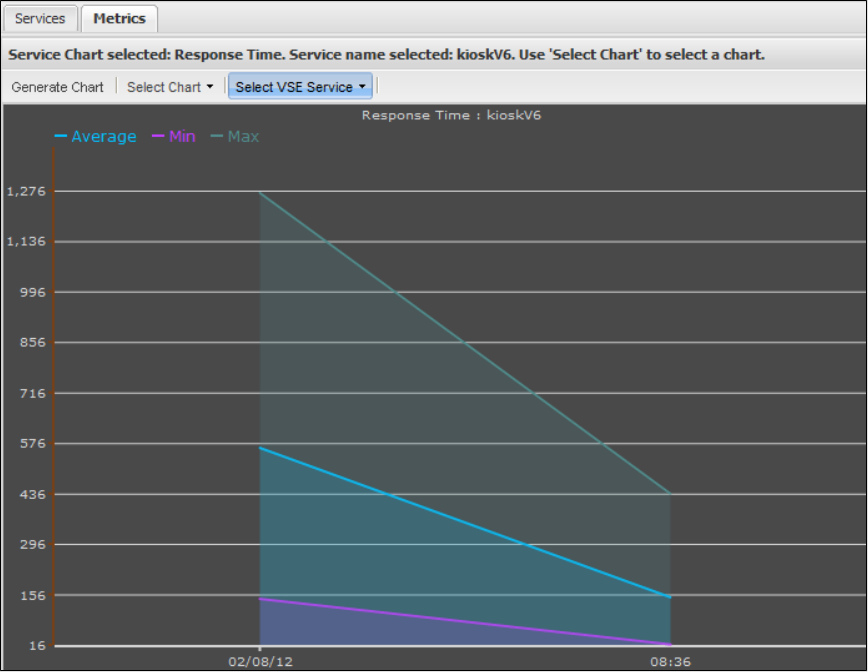This screenshot has height=672, width=868.
Task: Click the 156 y-axis label
Action: coord(33,596)
